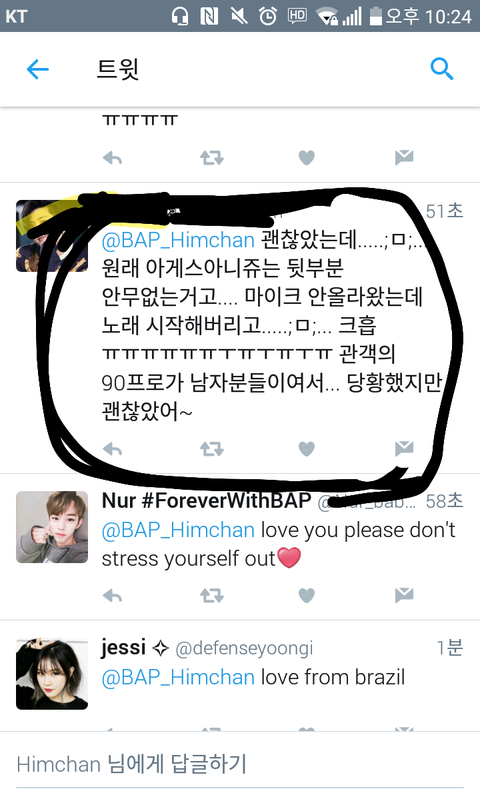Like the topmost partially visible tweet
The width and height of the screenshot is (480, 795).
(x=306, y=158)
